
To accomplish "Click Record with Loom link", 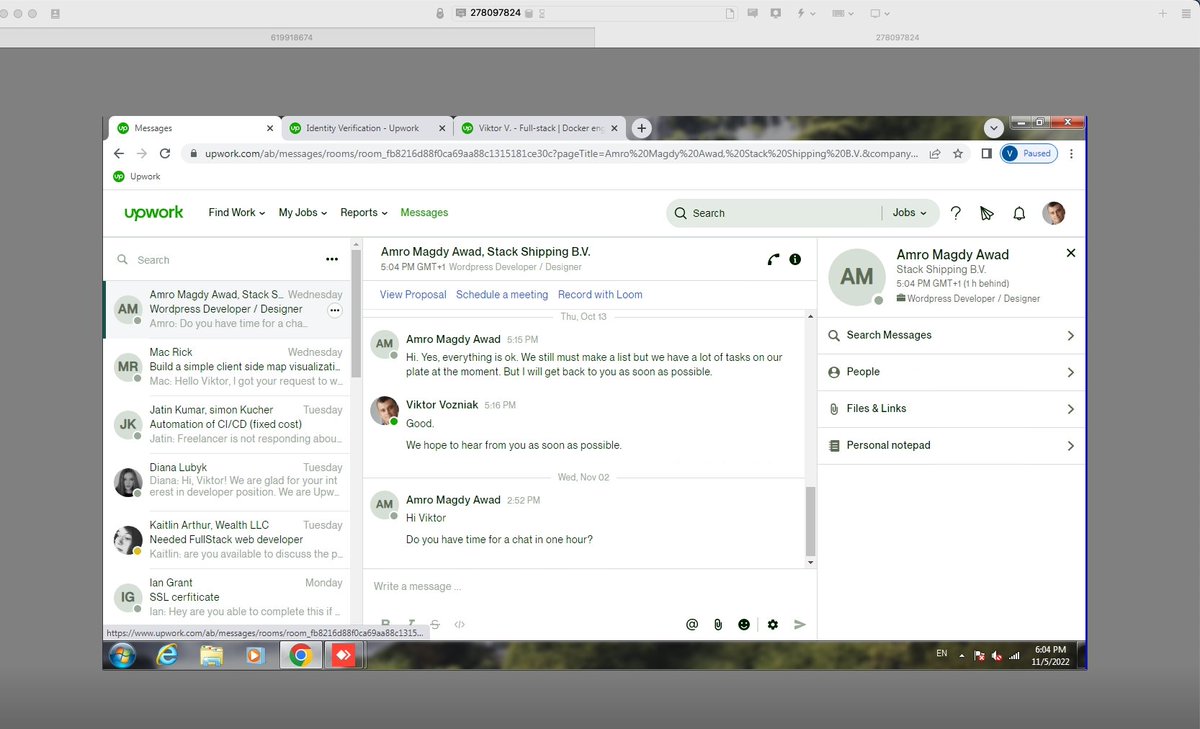I will [600, 295].
